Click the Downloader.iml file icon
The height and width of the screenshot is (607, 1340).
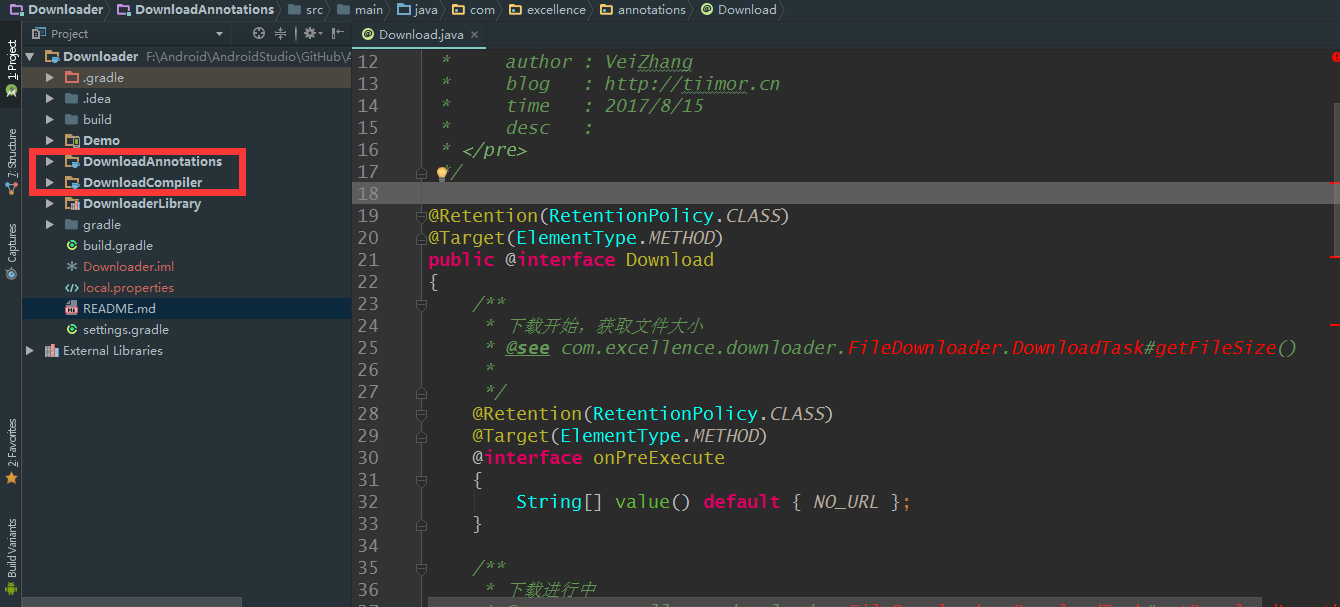(x=72, y=266)
